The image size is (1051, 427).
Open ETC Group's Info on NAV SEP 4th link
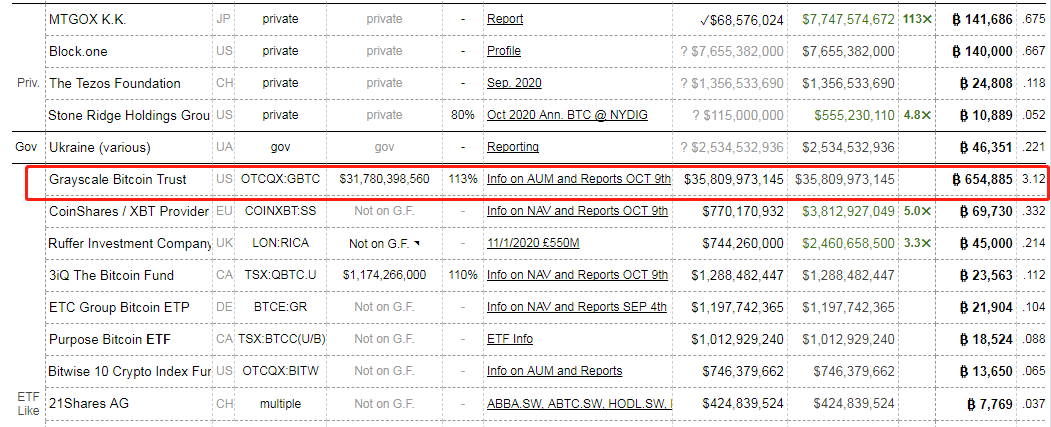point(577,307)
